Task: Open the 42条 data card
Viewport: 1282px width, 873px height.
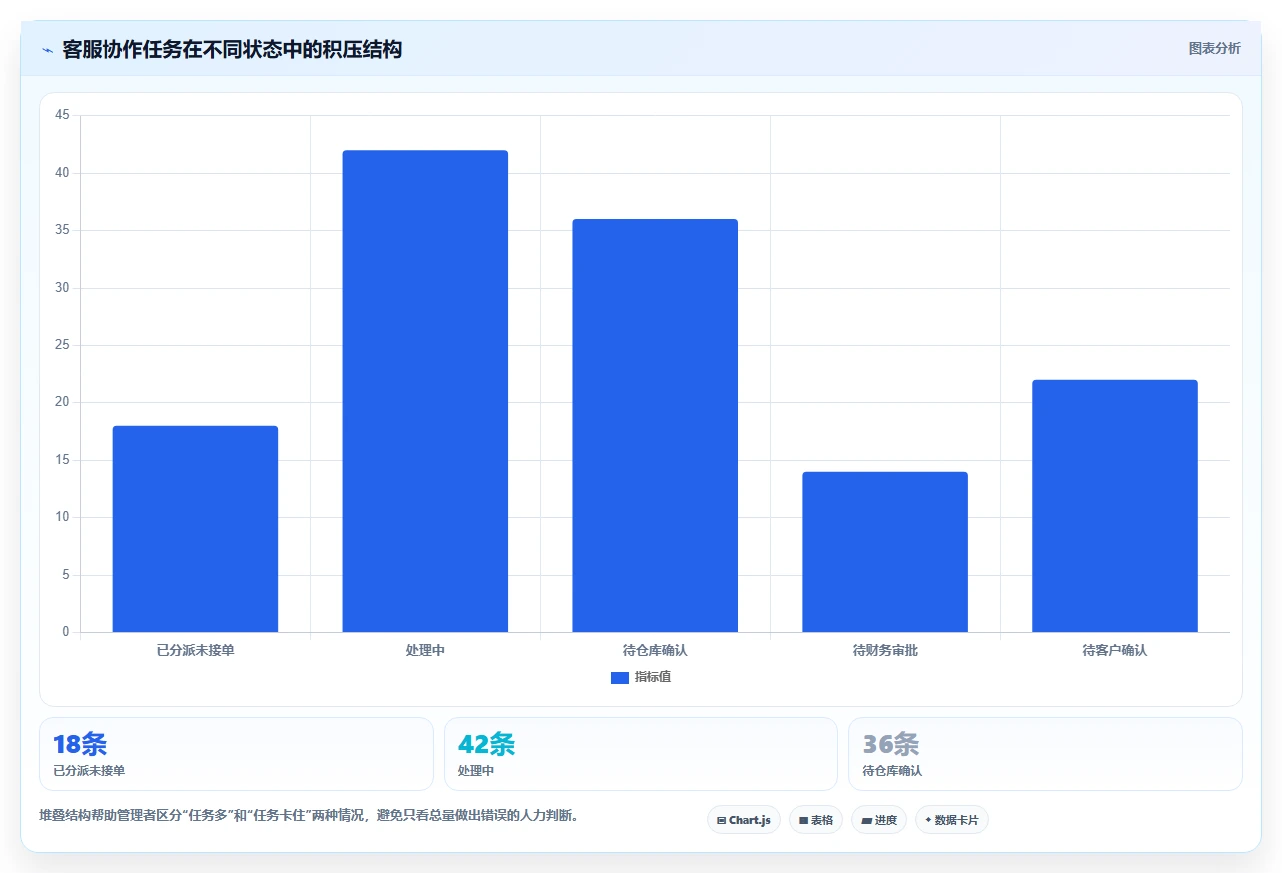Action: (x=641, y=754)
